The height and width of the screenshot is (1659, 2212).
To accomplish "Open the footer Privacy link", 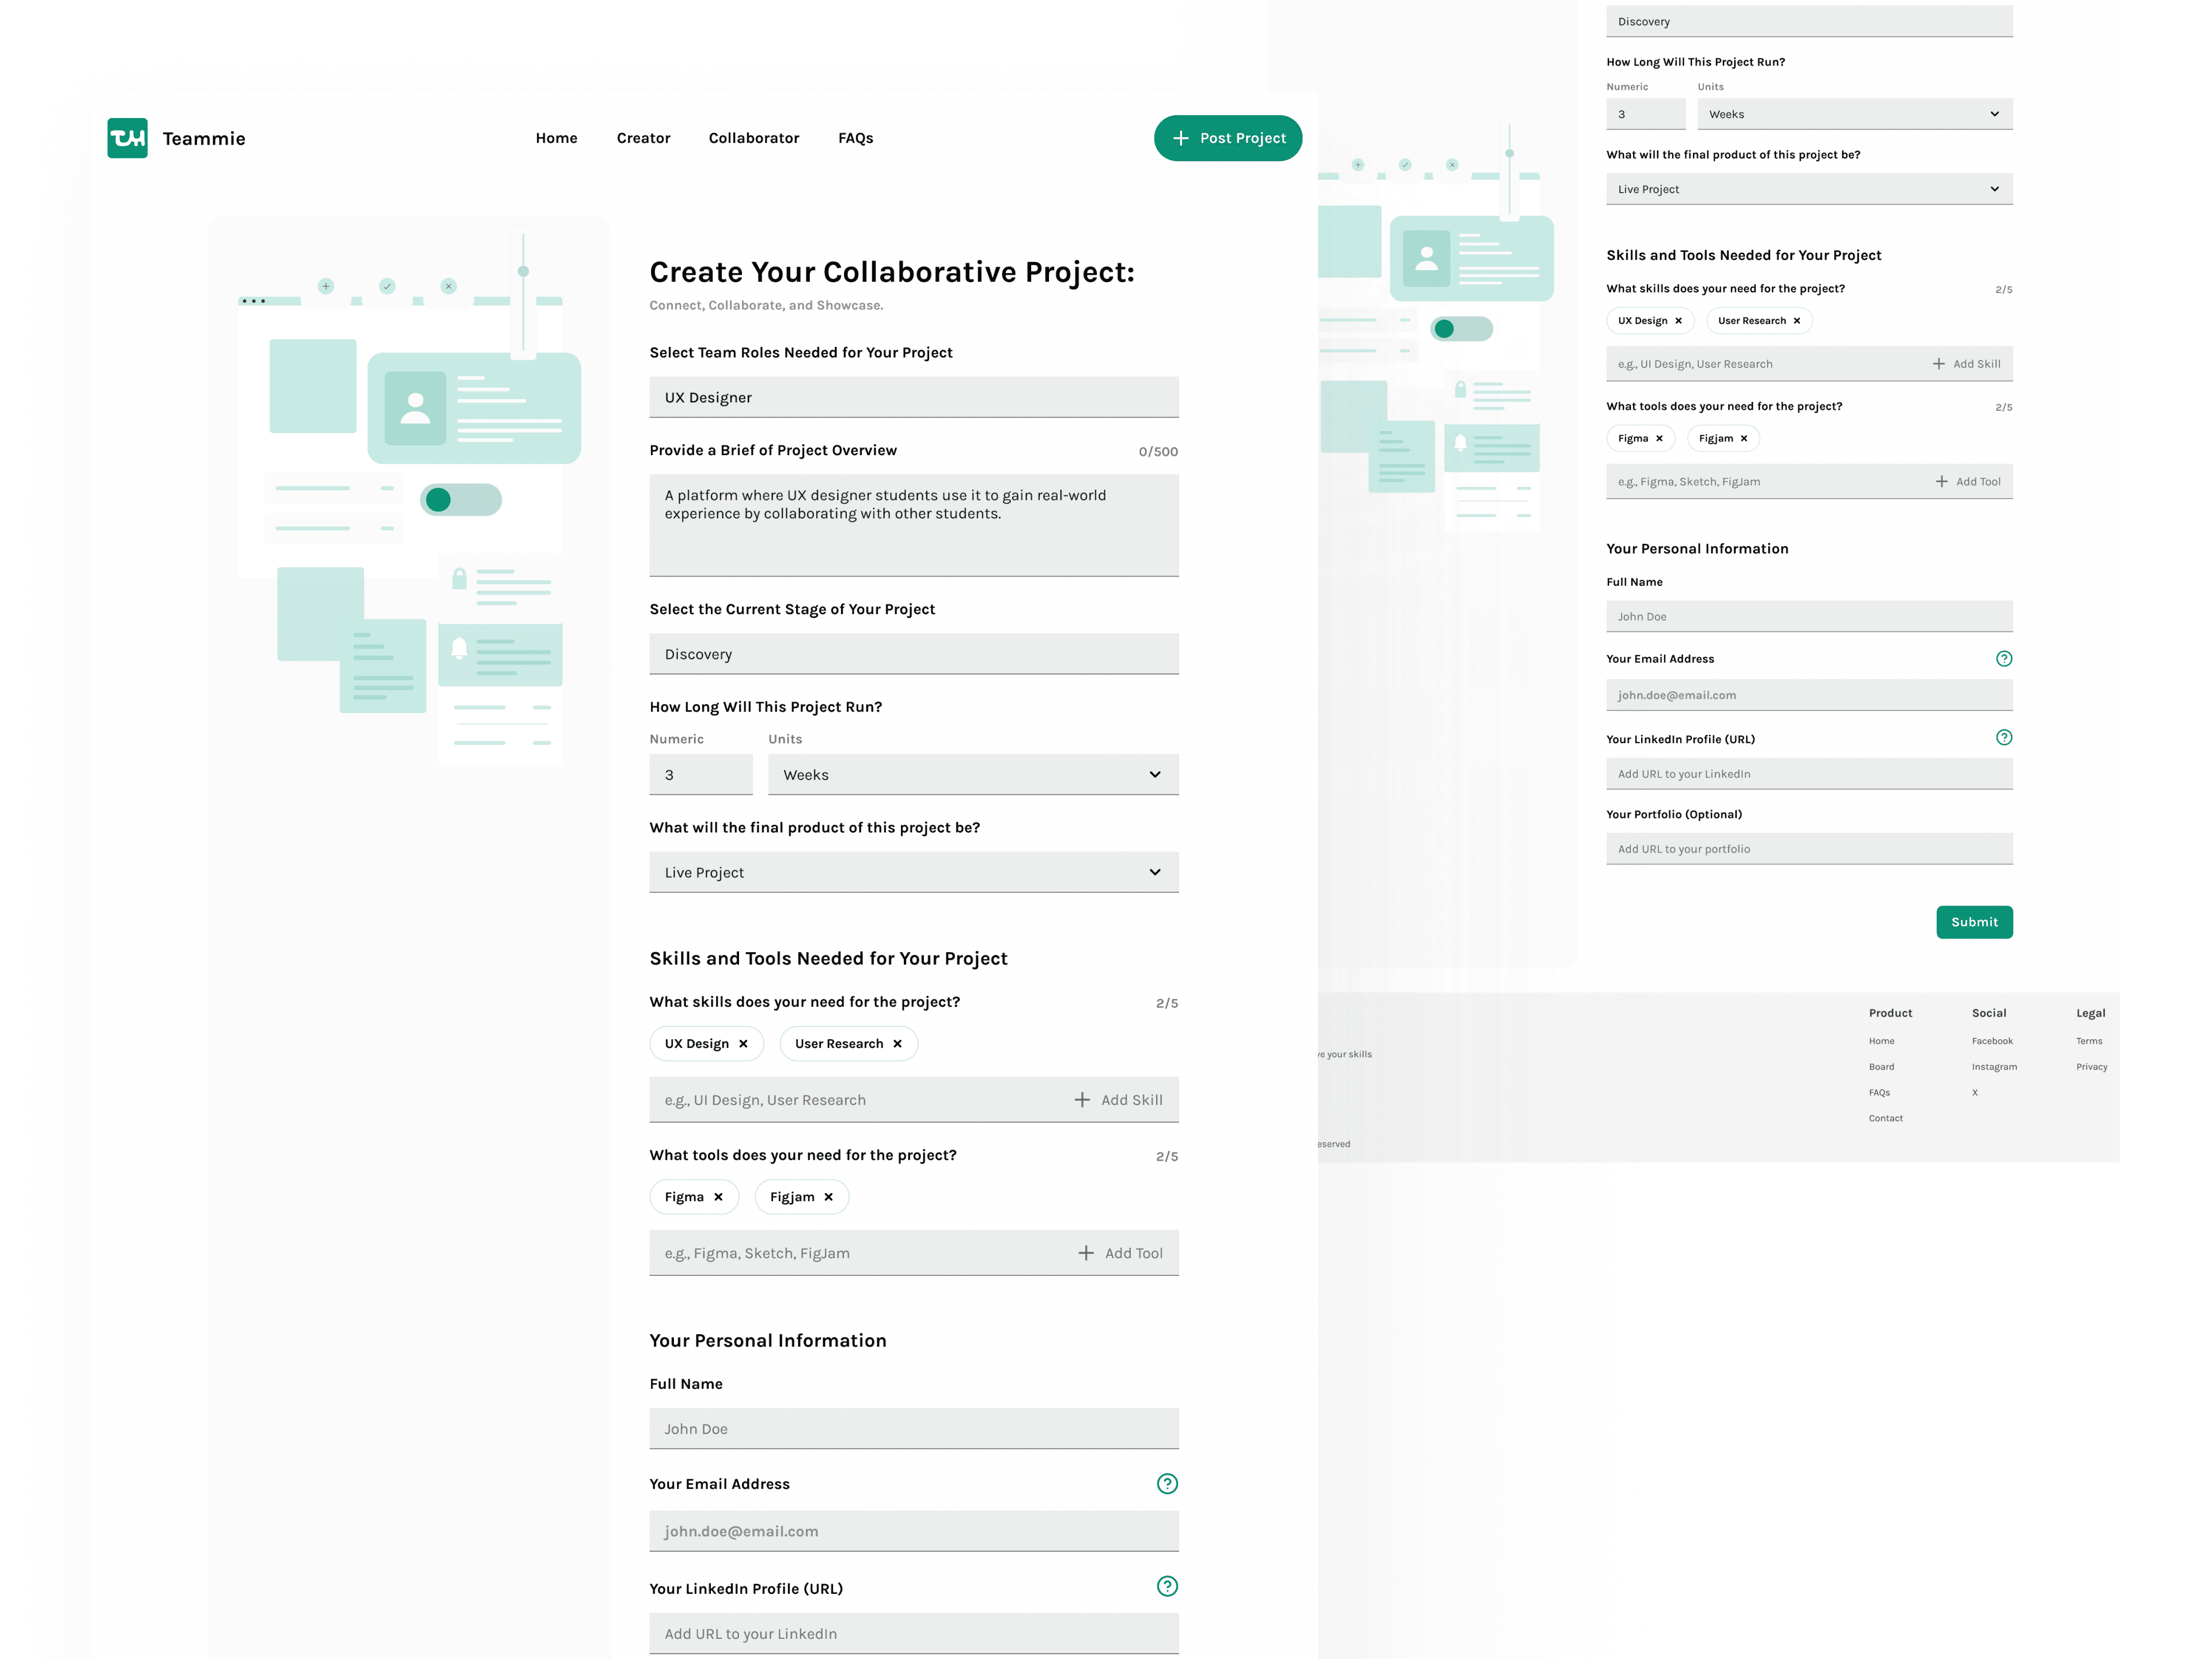I will 2091,1067.
